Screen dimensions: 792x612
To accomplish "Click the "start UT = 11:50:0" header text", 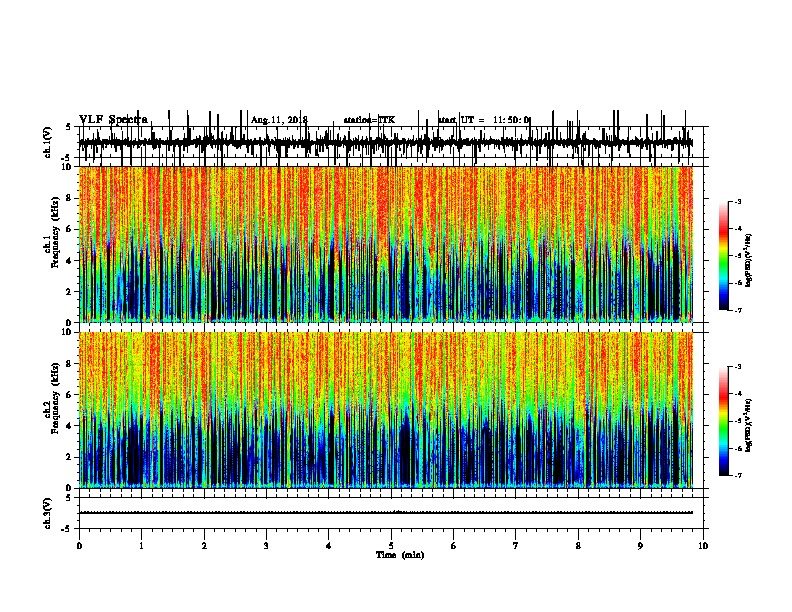I will pyautogui.click(x=484, y=120).
